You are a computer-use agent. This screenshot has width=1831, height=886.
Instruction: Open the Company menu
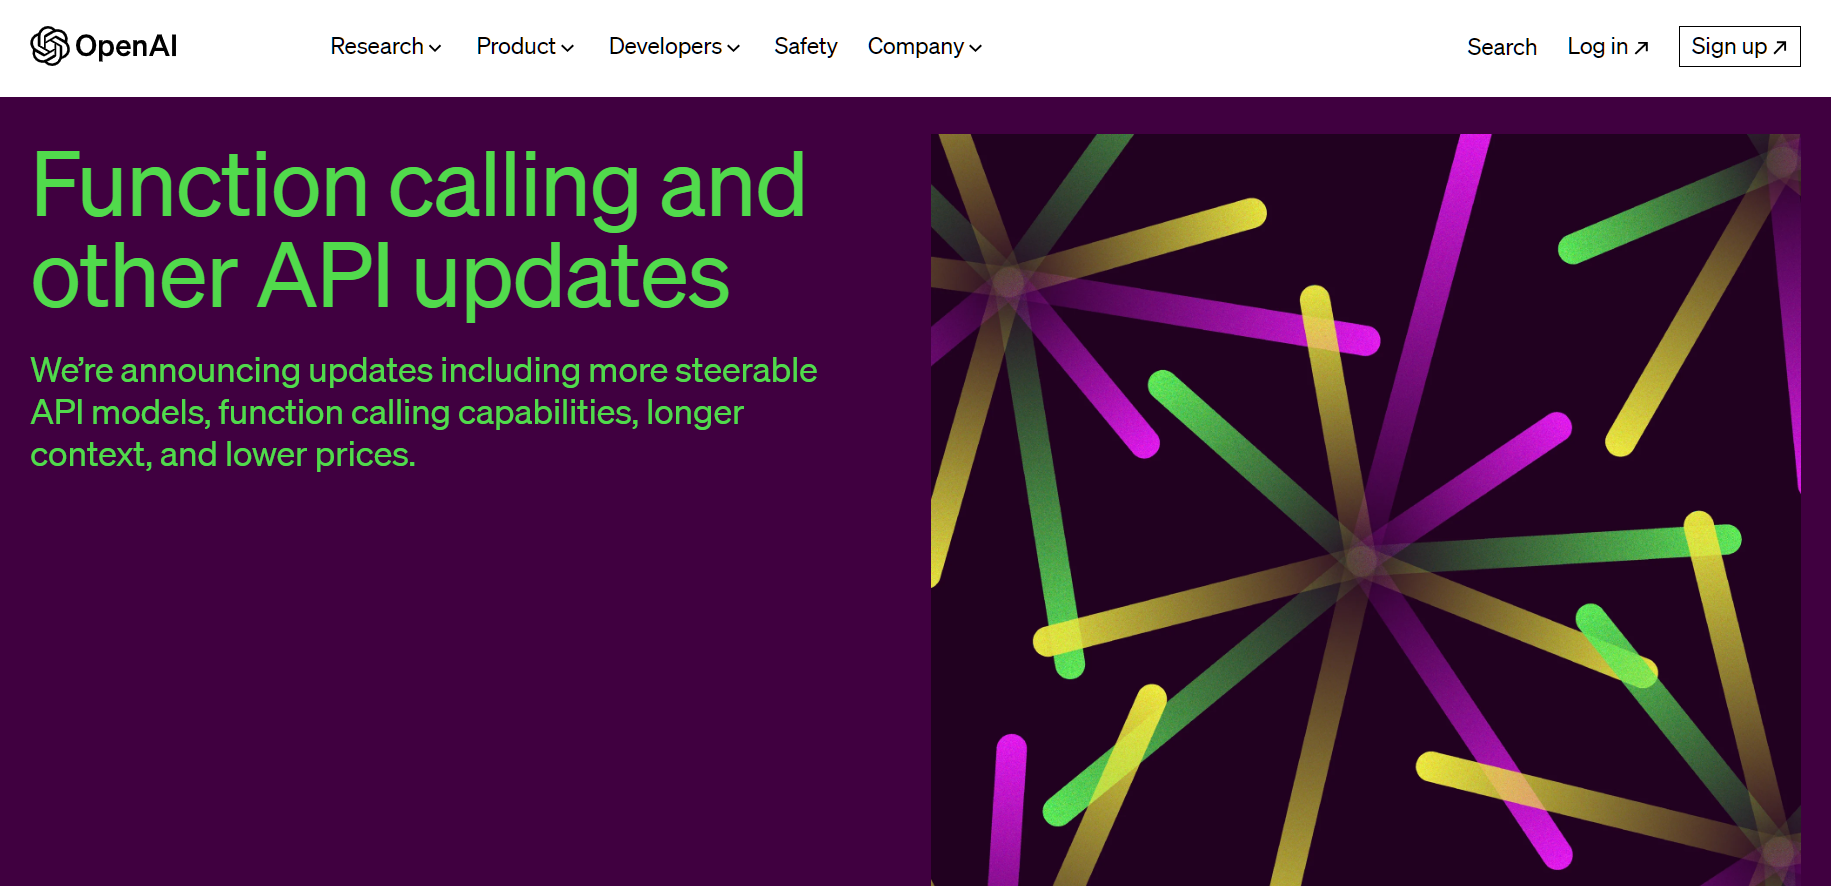(x=915, y=47)
